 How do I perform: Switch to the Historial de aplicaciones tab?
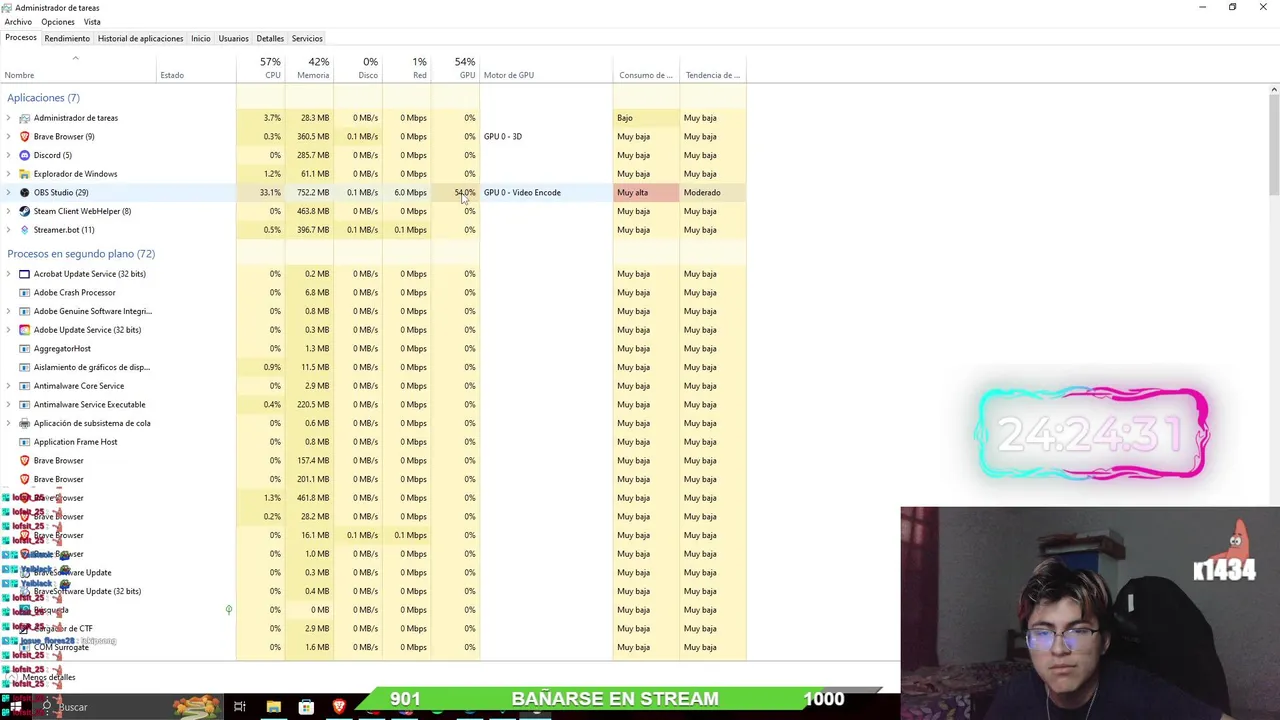[x=140, y=38]
